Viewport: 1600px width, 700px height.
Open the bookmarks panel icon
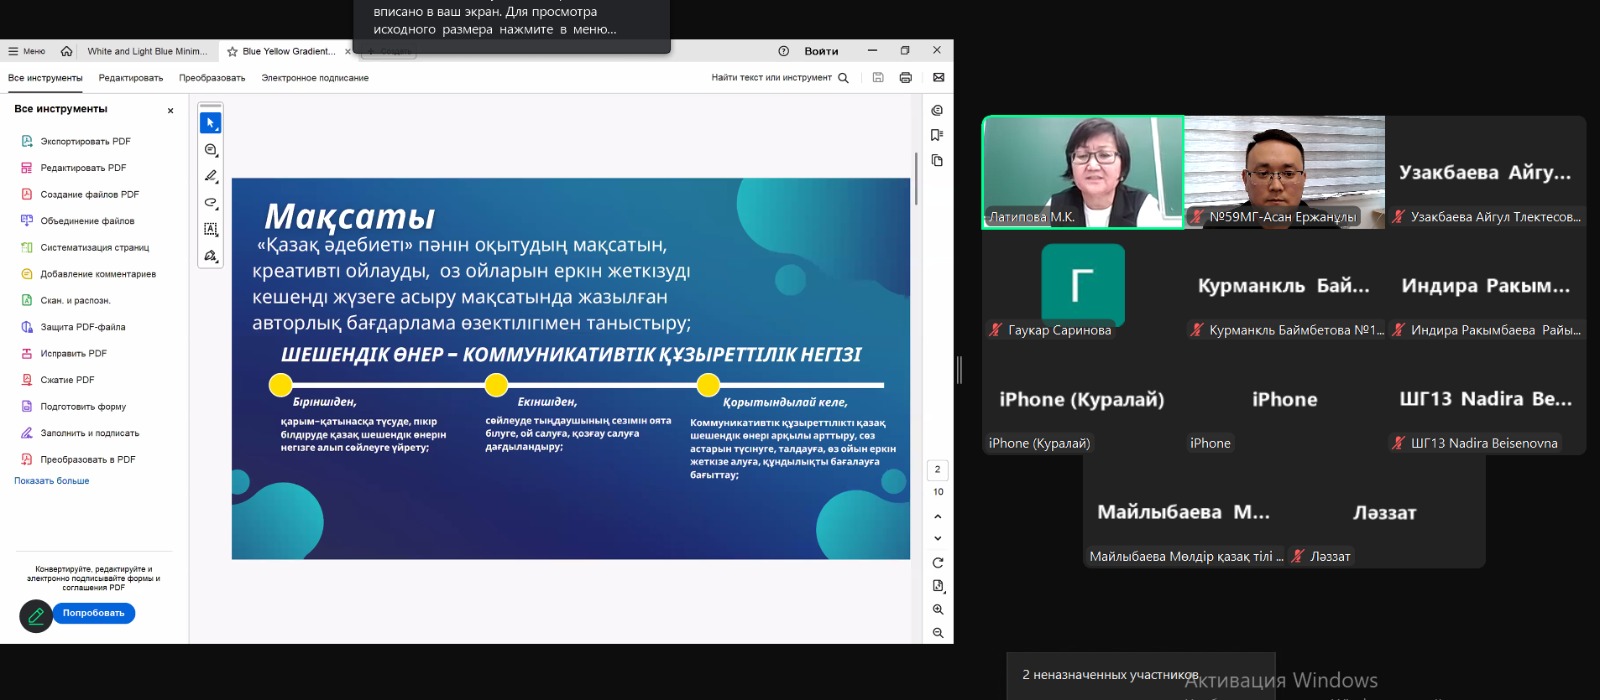click(937, 135)
